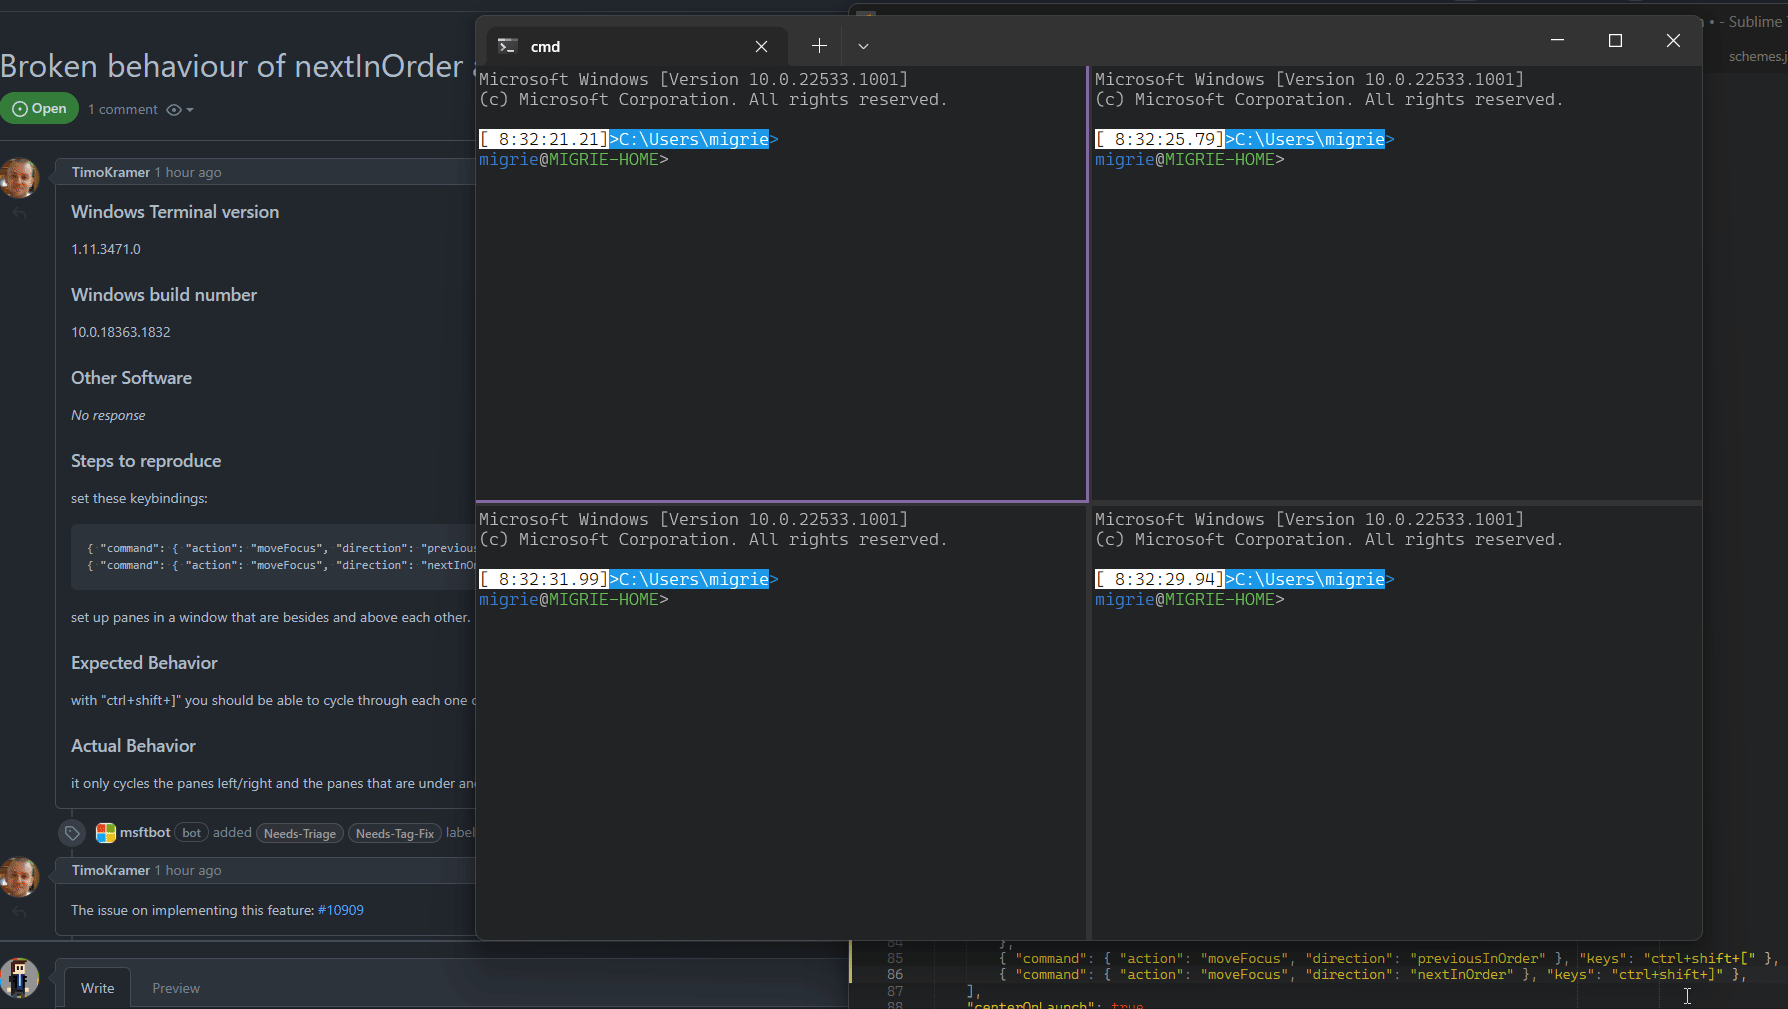Switch to the Write tab

coord(97,988)
